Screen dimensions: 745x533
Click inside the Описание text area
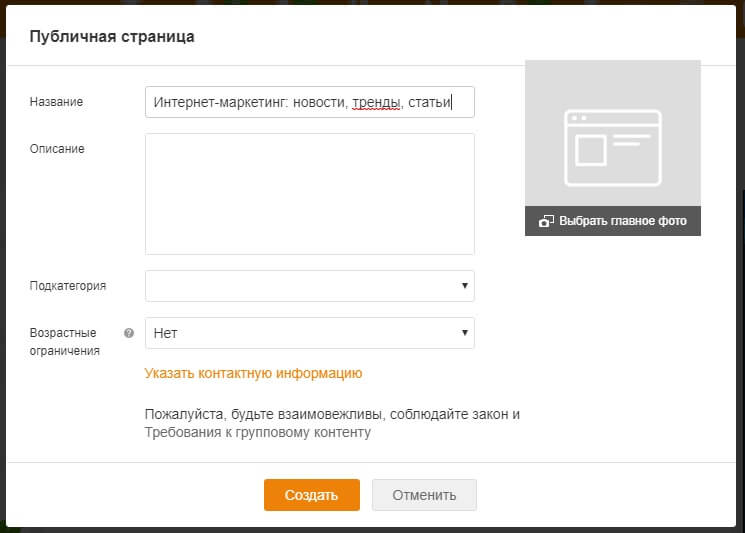point(309,194)
